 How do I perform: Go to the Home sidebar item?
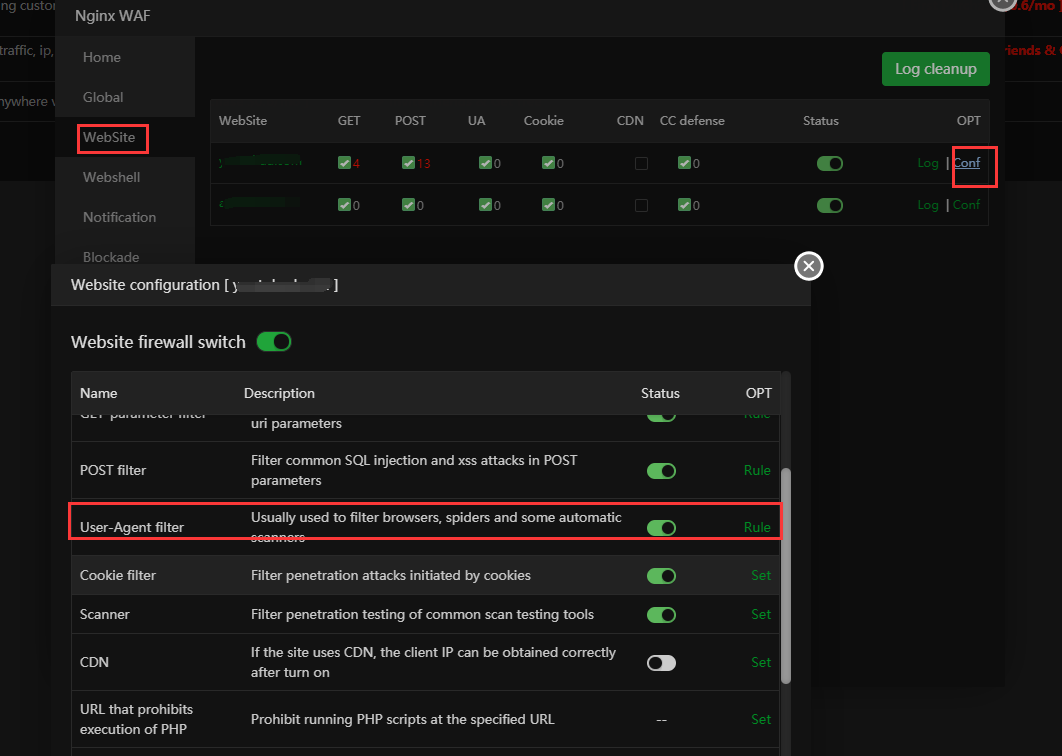[x=102, y=57]
